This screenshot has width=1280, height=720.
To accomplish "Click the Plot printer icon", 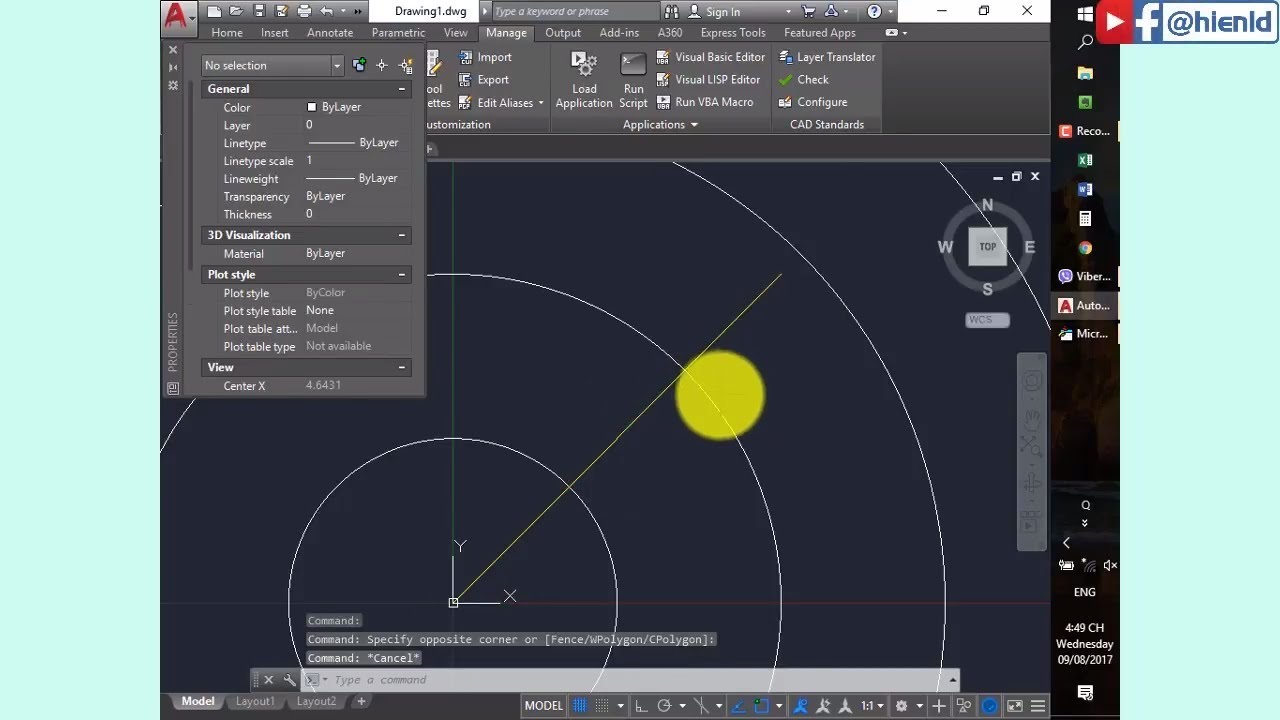I will [x=305, y=11].
